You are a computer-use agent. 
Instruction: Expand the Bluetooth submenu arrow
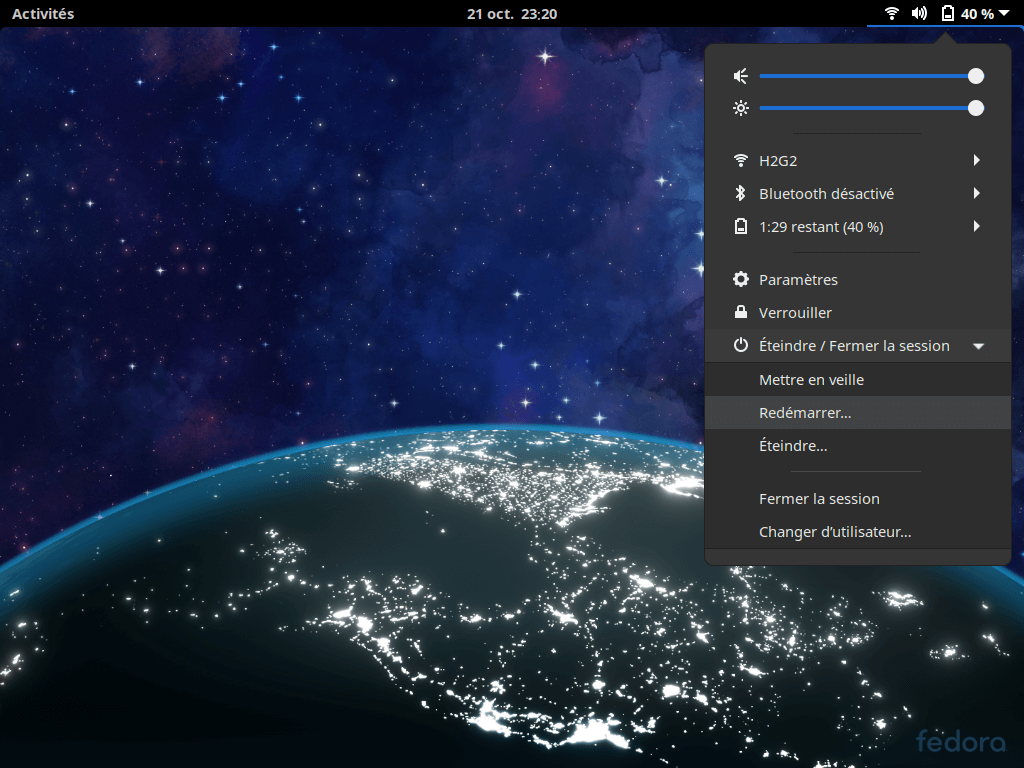click(977, 193)
